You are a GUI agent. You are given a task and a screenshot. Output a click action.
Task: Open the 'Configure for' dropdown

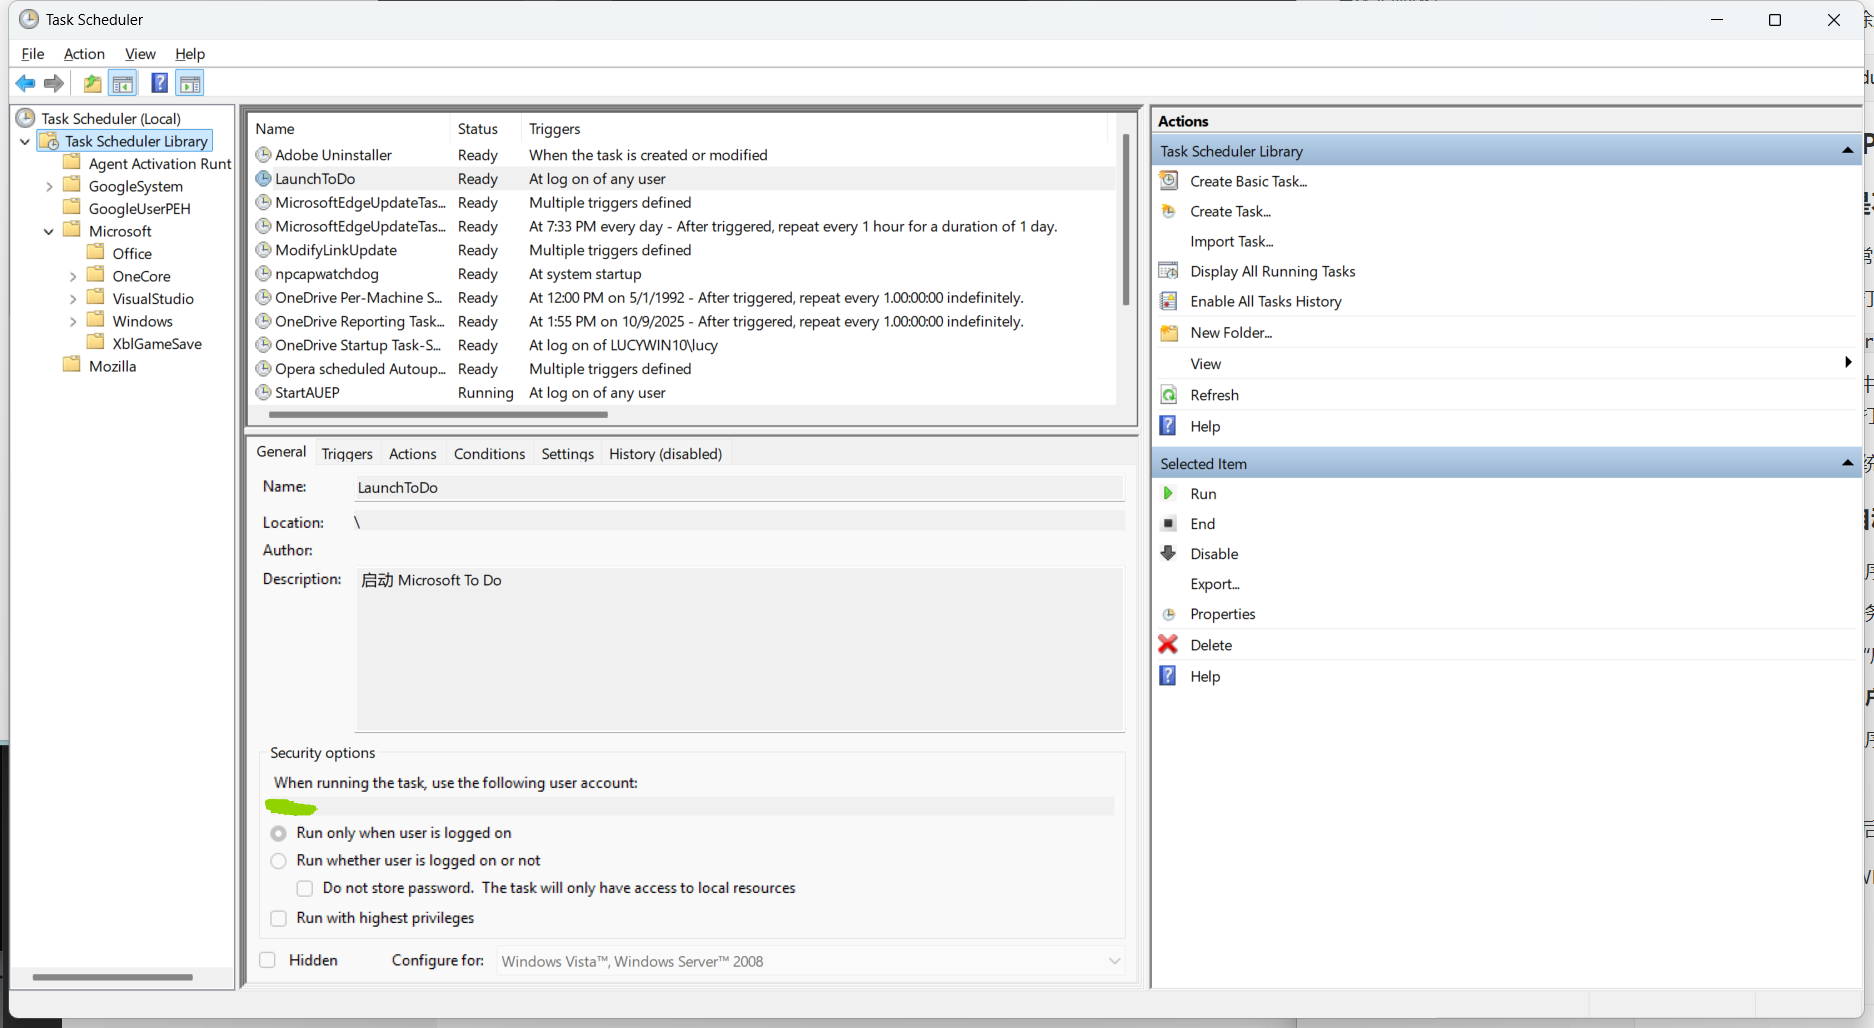point(1113,961)
